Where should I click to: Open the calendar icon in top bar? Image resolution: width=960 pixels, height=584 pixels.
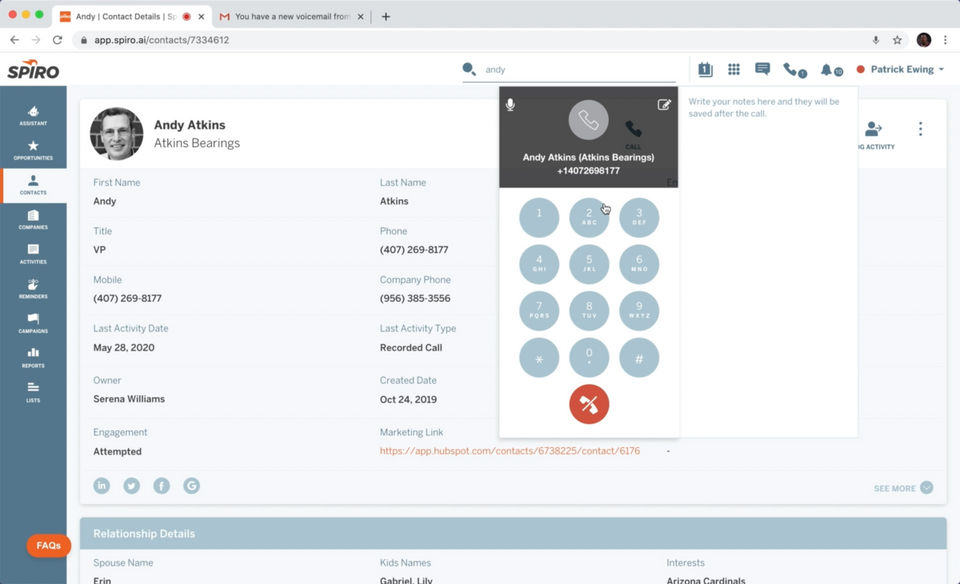(705, 69)
